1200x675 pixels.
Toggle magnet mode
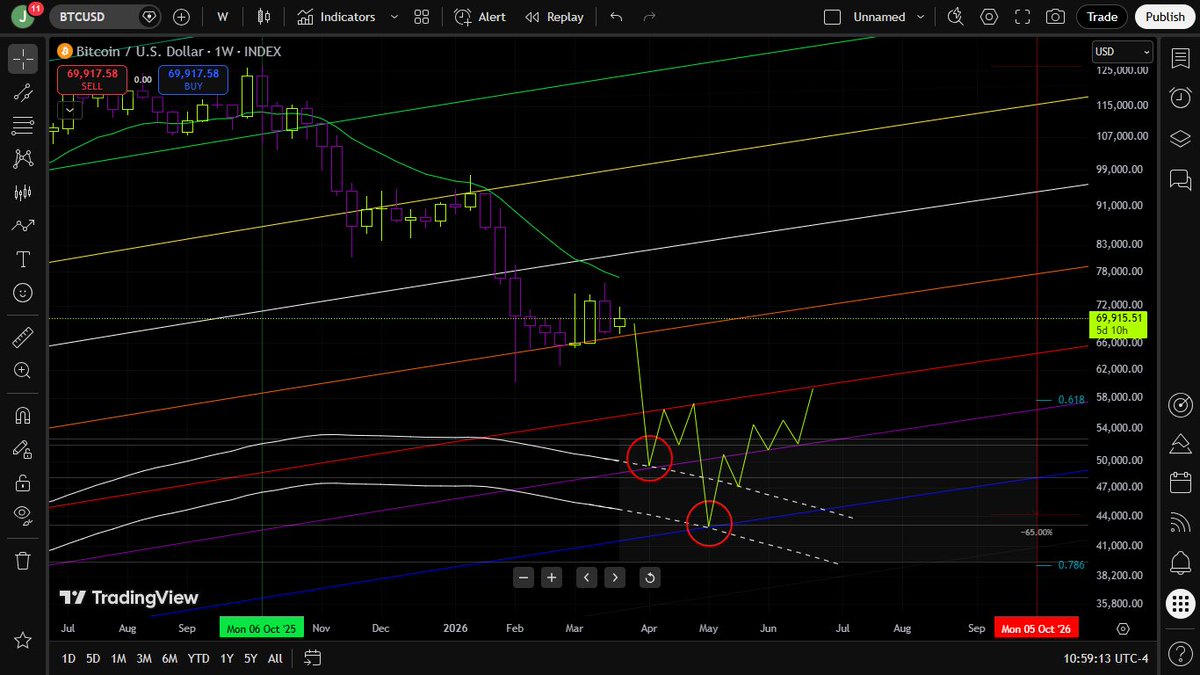point(23,415)
